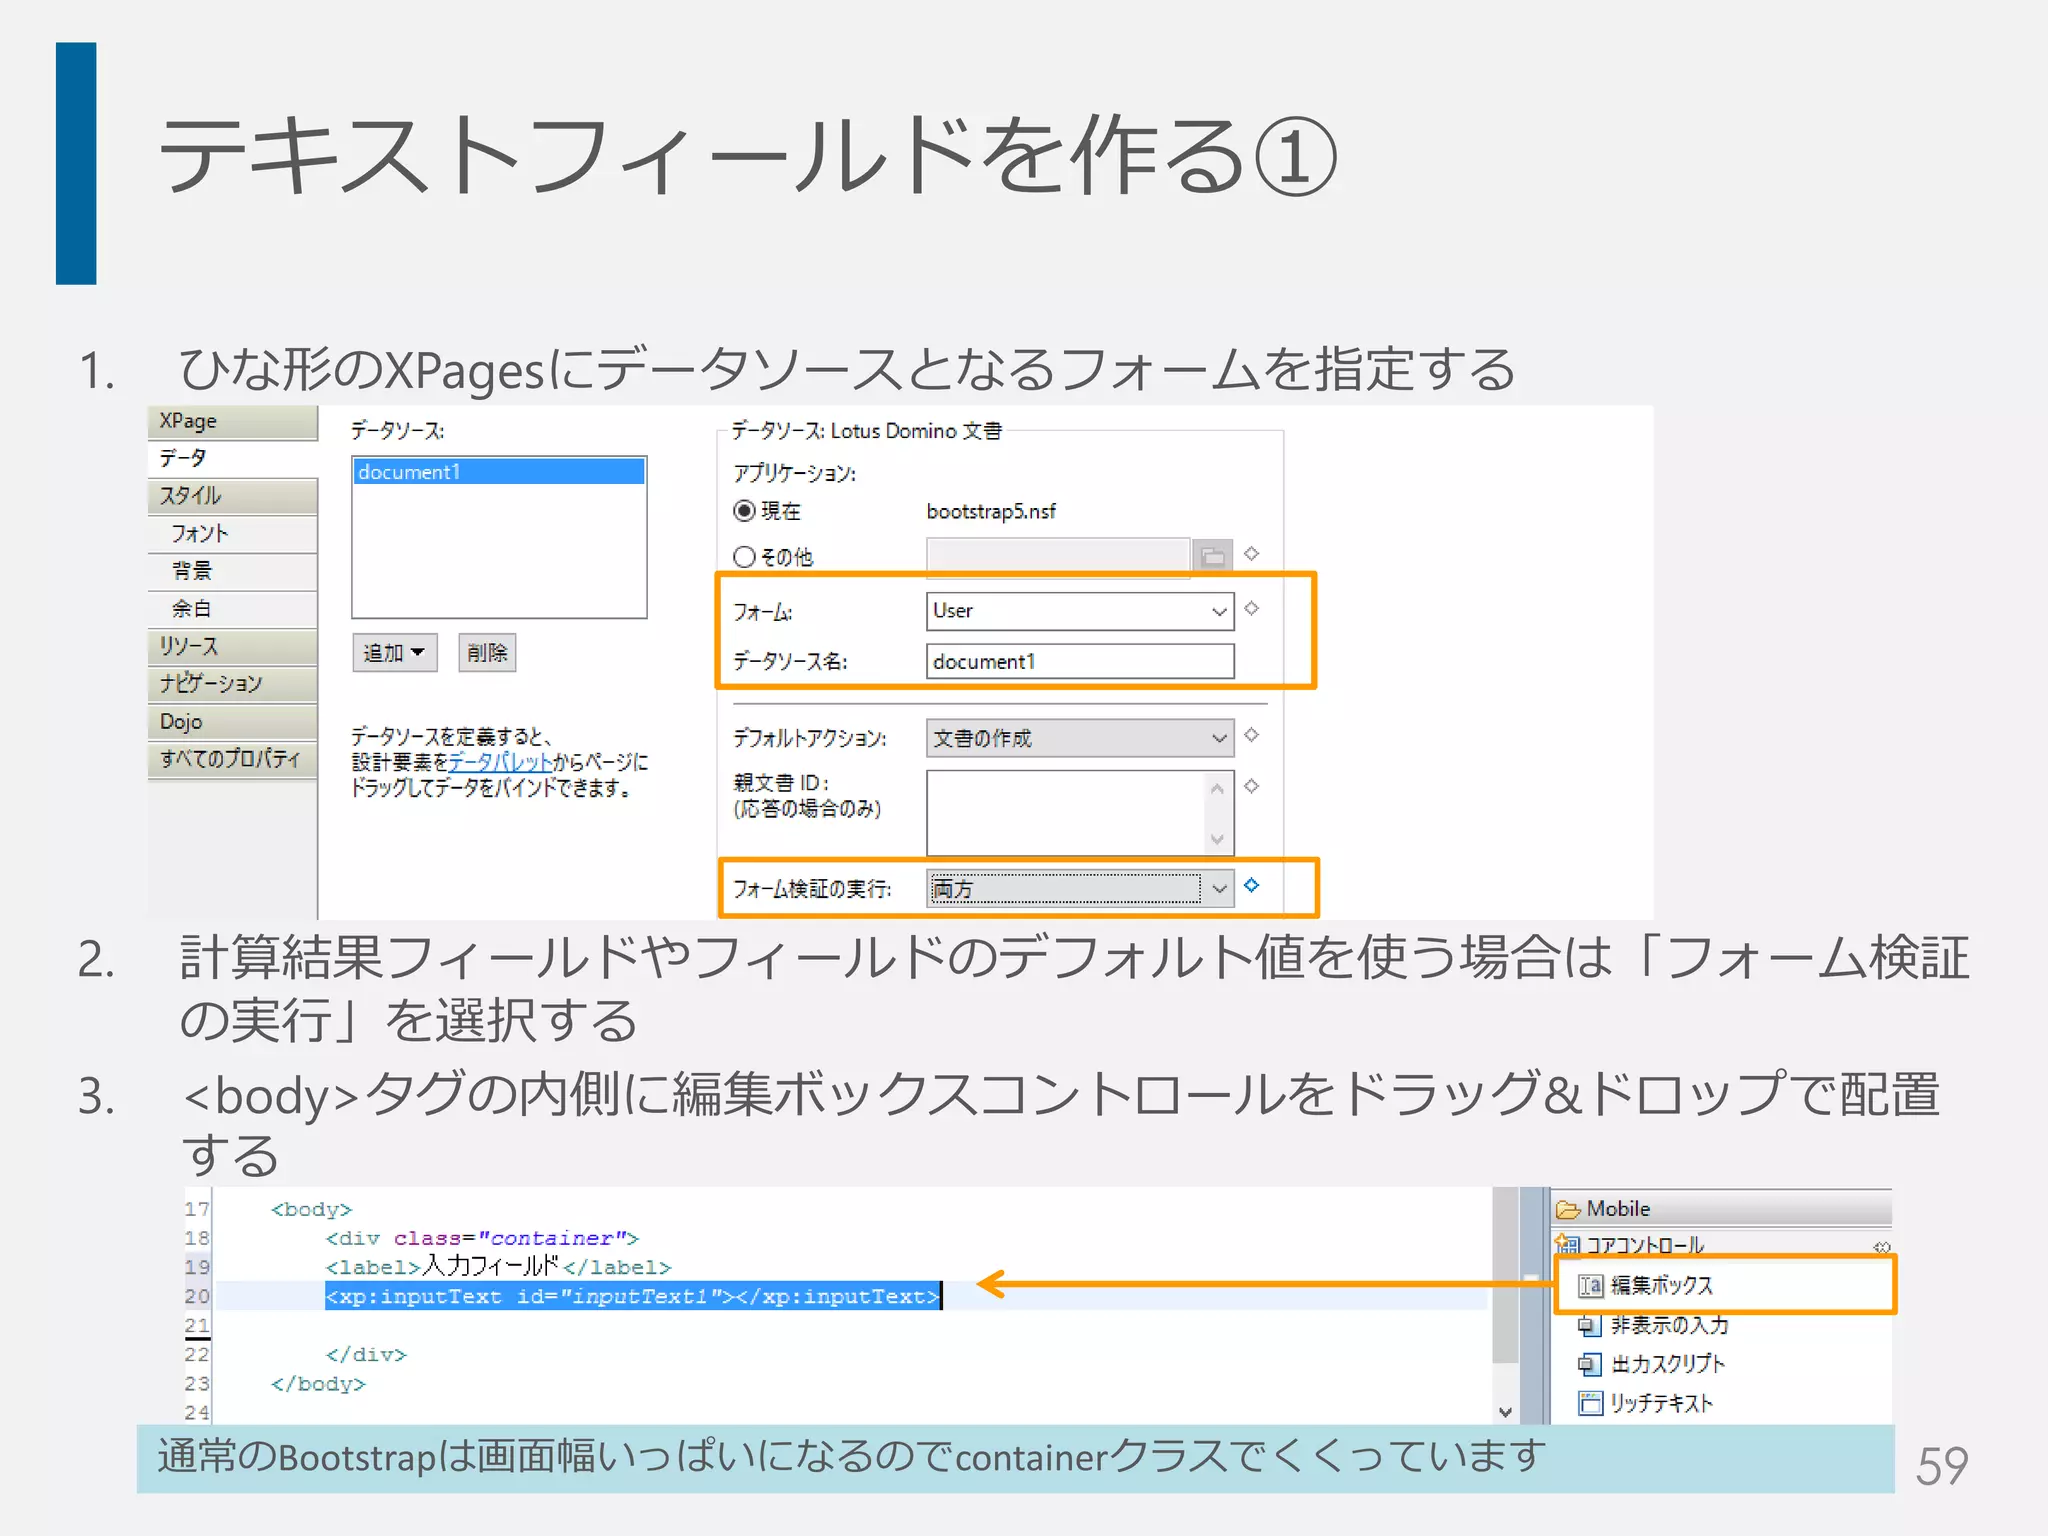This screenshot has height=1536, width=2048.
Task: Click the diamond icon beside フォーム field
Action: click(1252, 608)
